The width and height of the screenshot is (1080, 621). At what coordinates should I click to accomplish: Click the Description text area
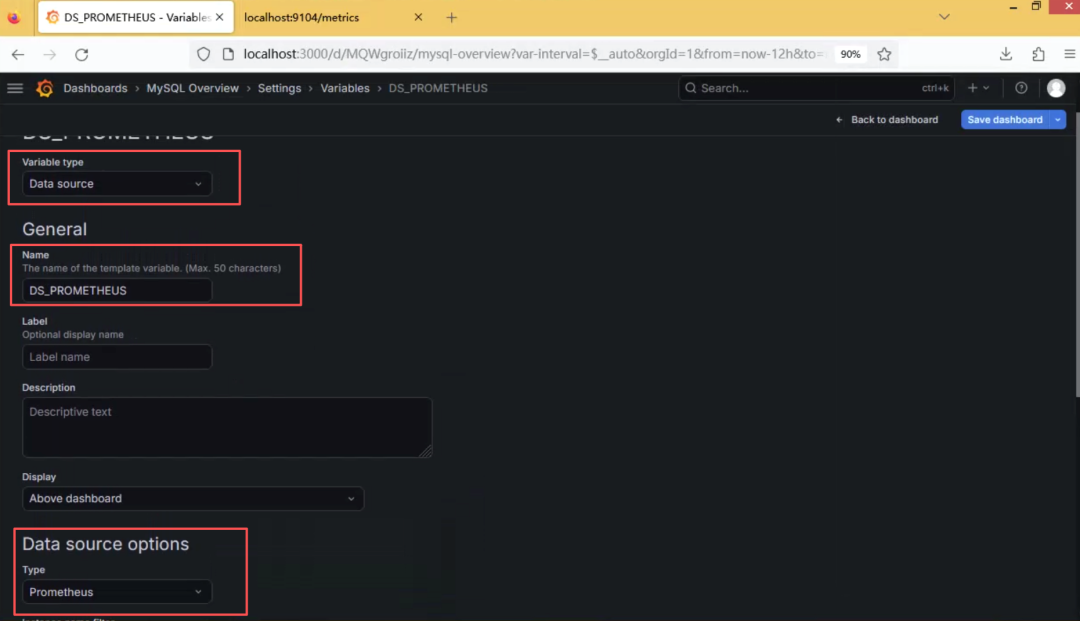[x=227, y=427]
